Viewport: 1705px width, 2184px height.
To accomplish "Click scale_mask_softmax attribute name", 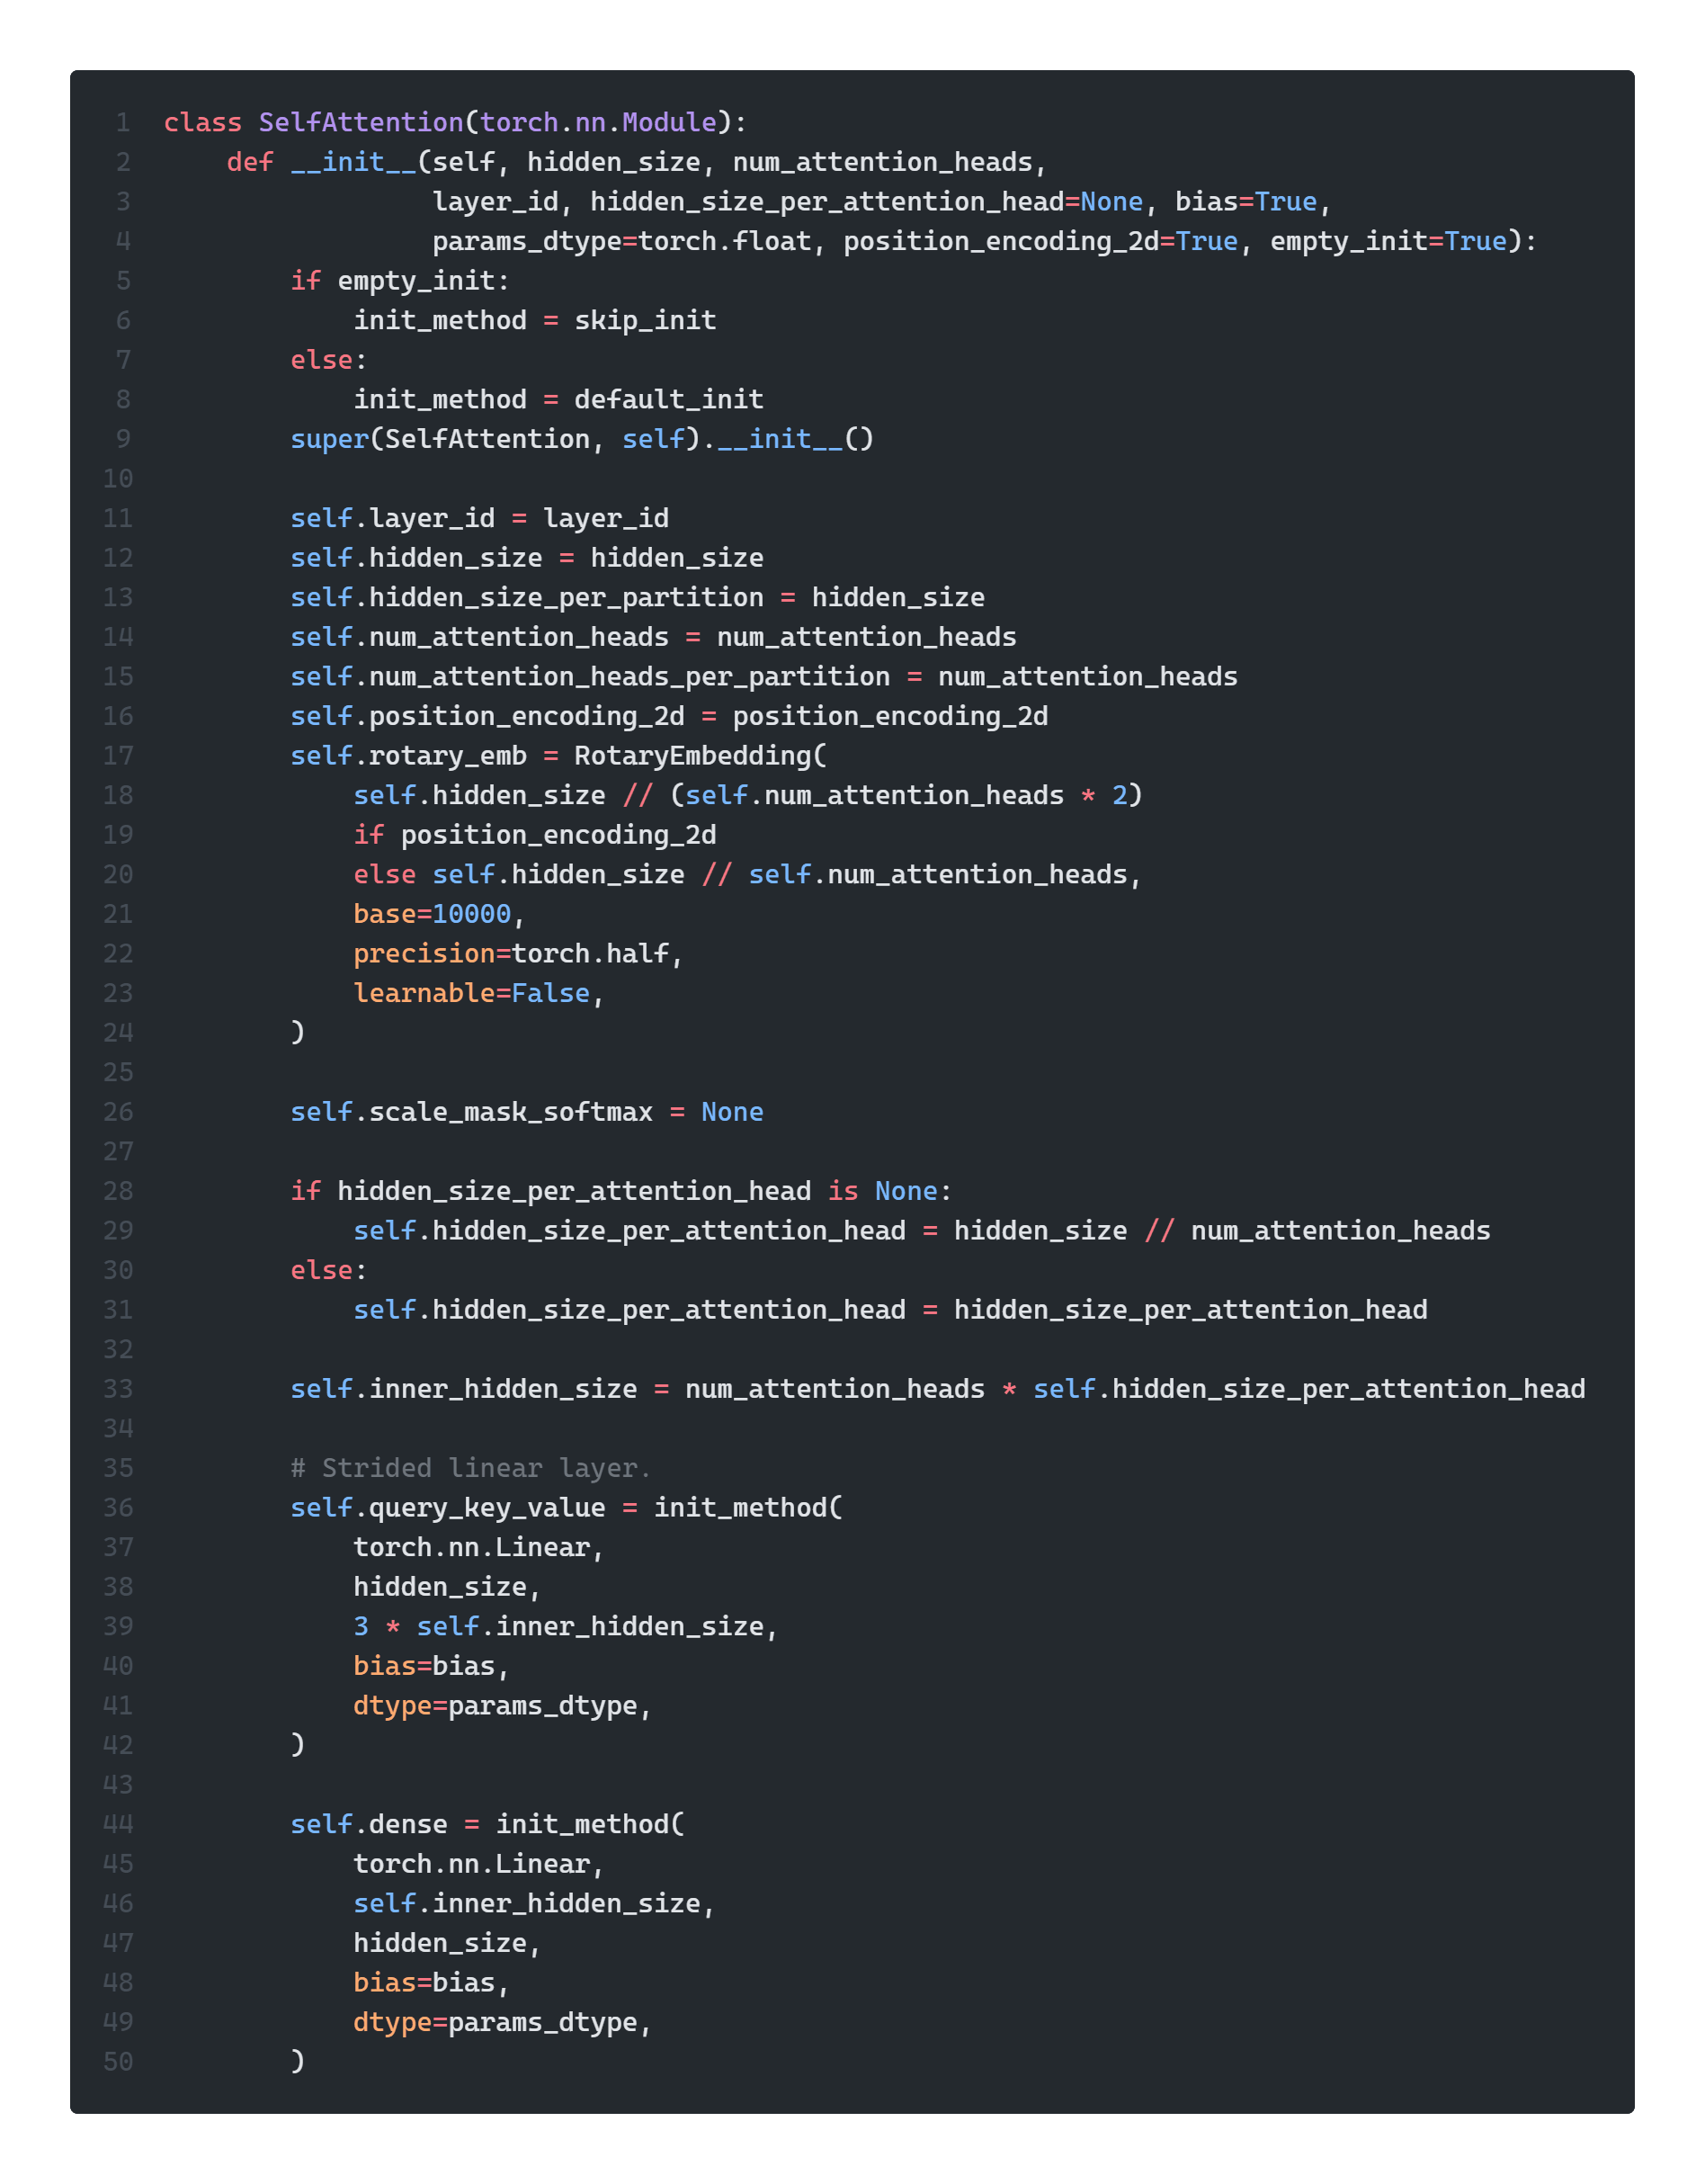I will click(510, 1111).
